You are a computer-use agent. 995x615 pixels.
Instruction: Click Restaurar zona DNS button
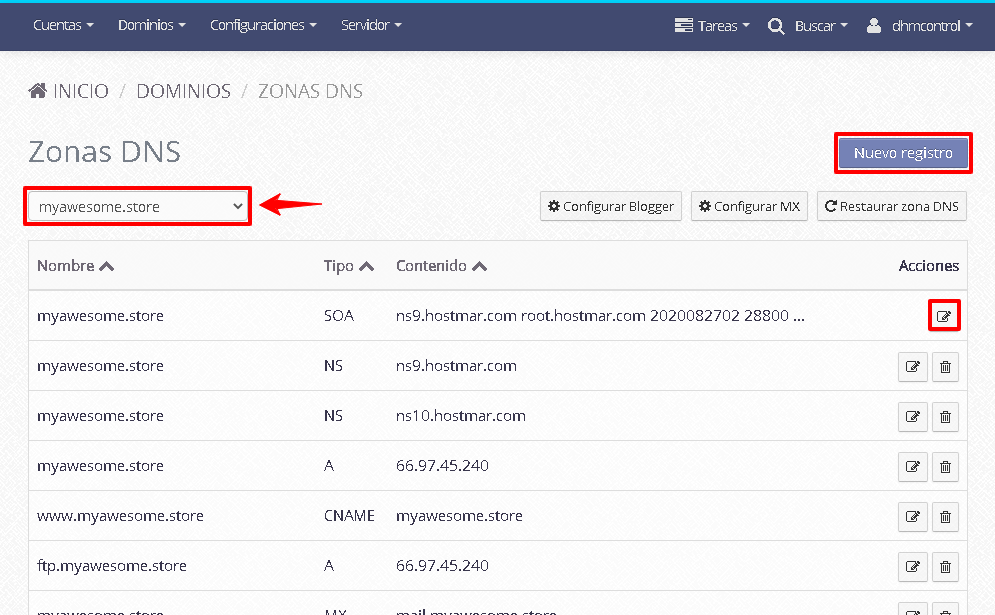click(x=891, y=207)
